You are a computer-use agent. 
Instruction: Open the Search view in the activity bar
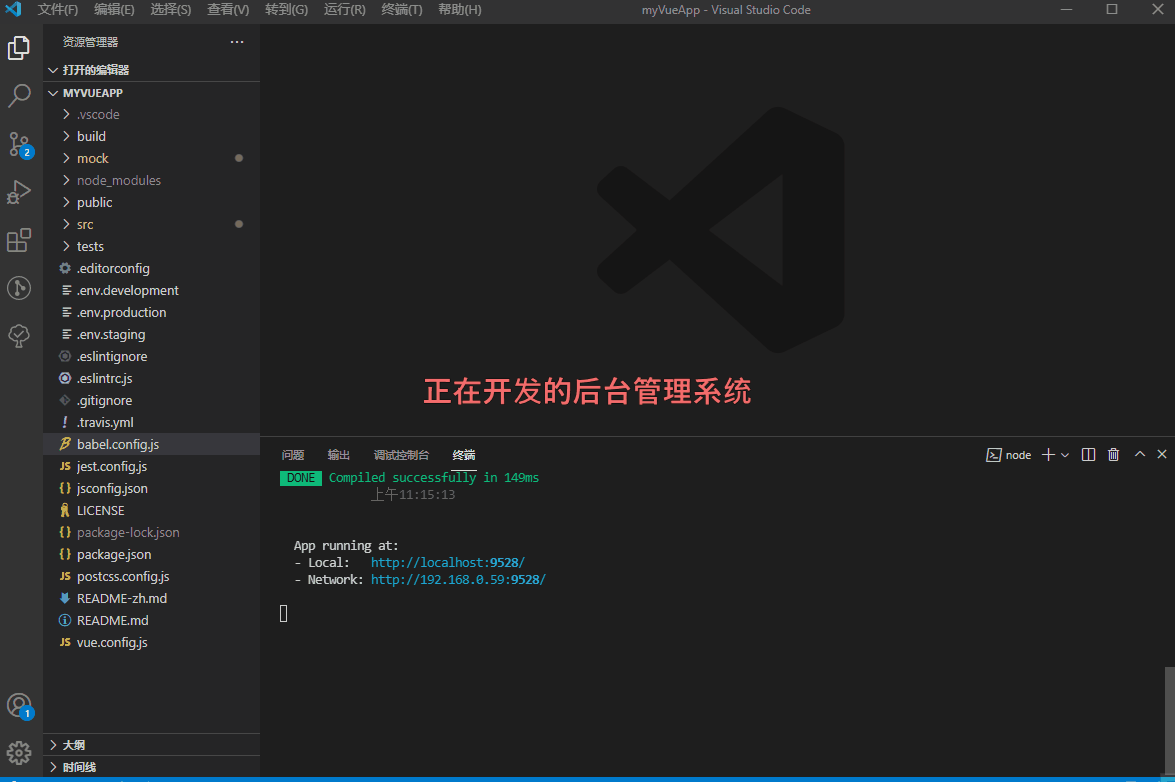click(x=18, y=95)
